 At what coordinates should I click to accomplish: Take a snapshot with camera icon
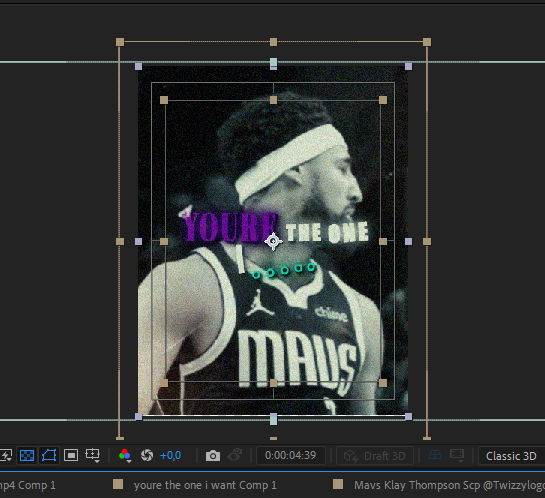pyautogui.click(x=213, y=456)
